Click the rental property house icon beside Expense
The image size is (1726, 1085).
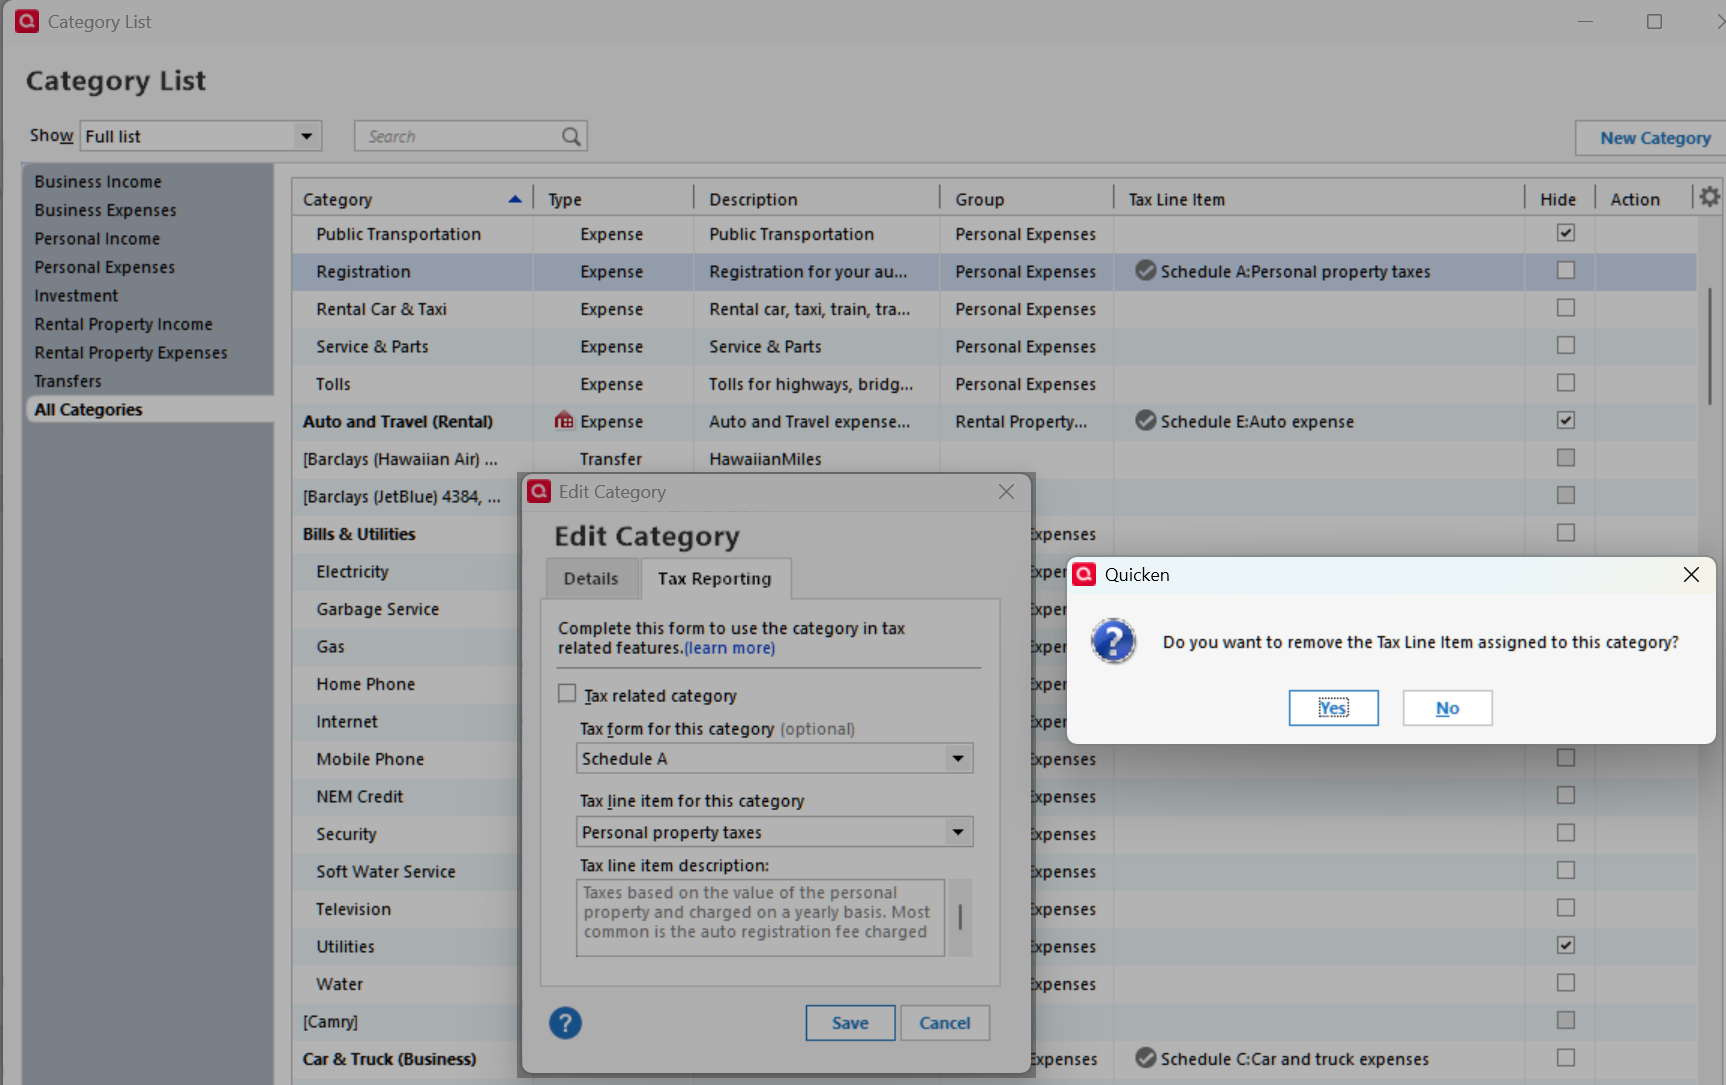(564, 421)
